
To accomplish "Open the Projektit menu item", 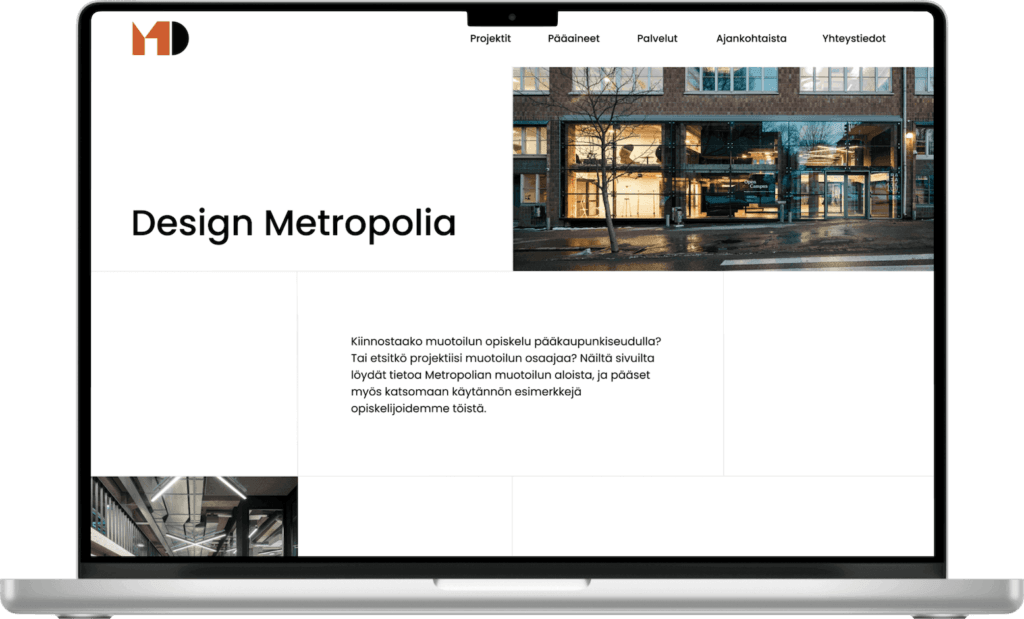I will [x=490, y=39].
